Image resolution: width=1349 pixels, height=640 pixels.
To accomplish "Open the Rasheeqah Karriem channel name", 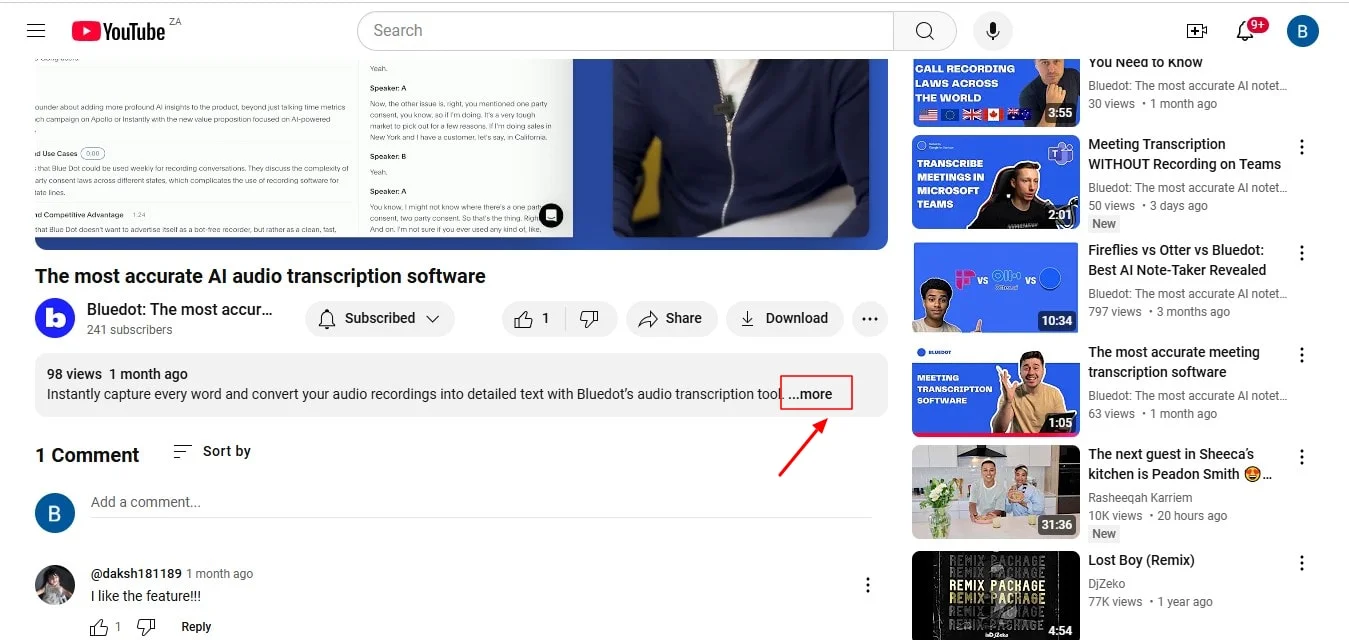I will tap(1140, 498).
